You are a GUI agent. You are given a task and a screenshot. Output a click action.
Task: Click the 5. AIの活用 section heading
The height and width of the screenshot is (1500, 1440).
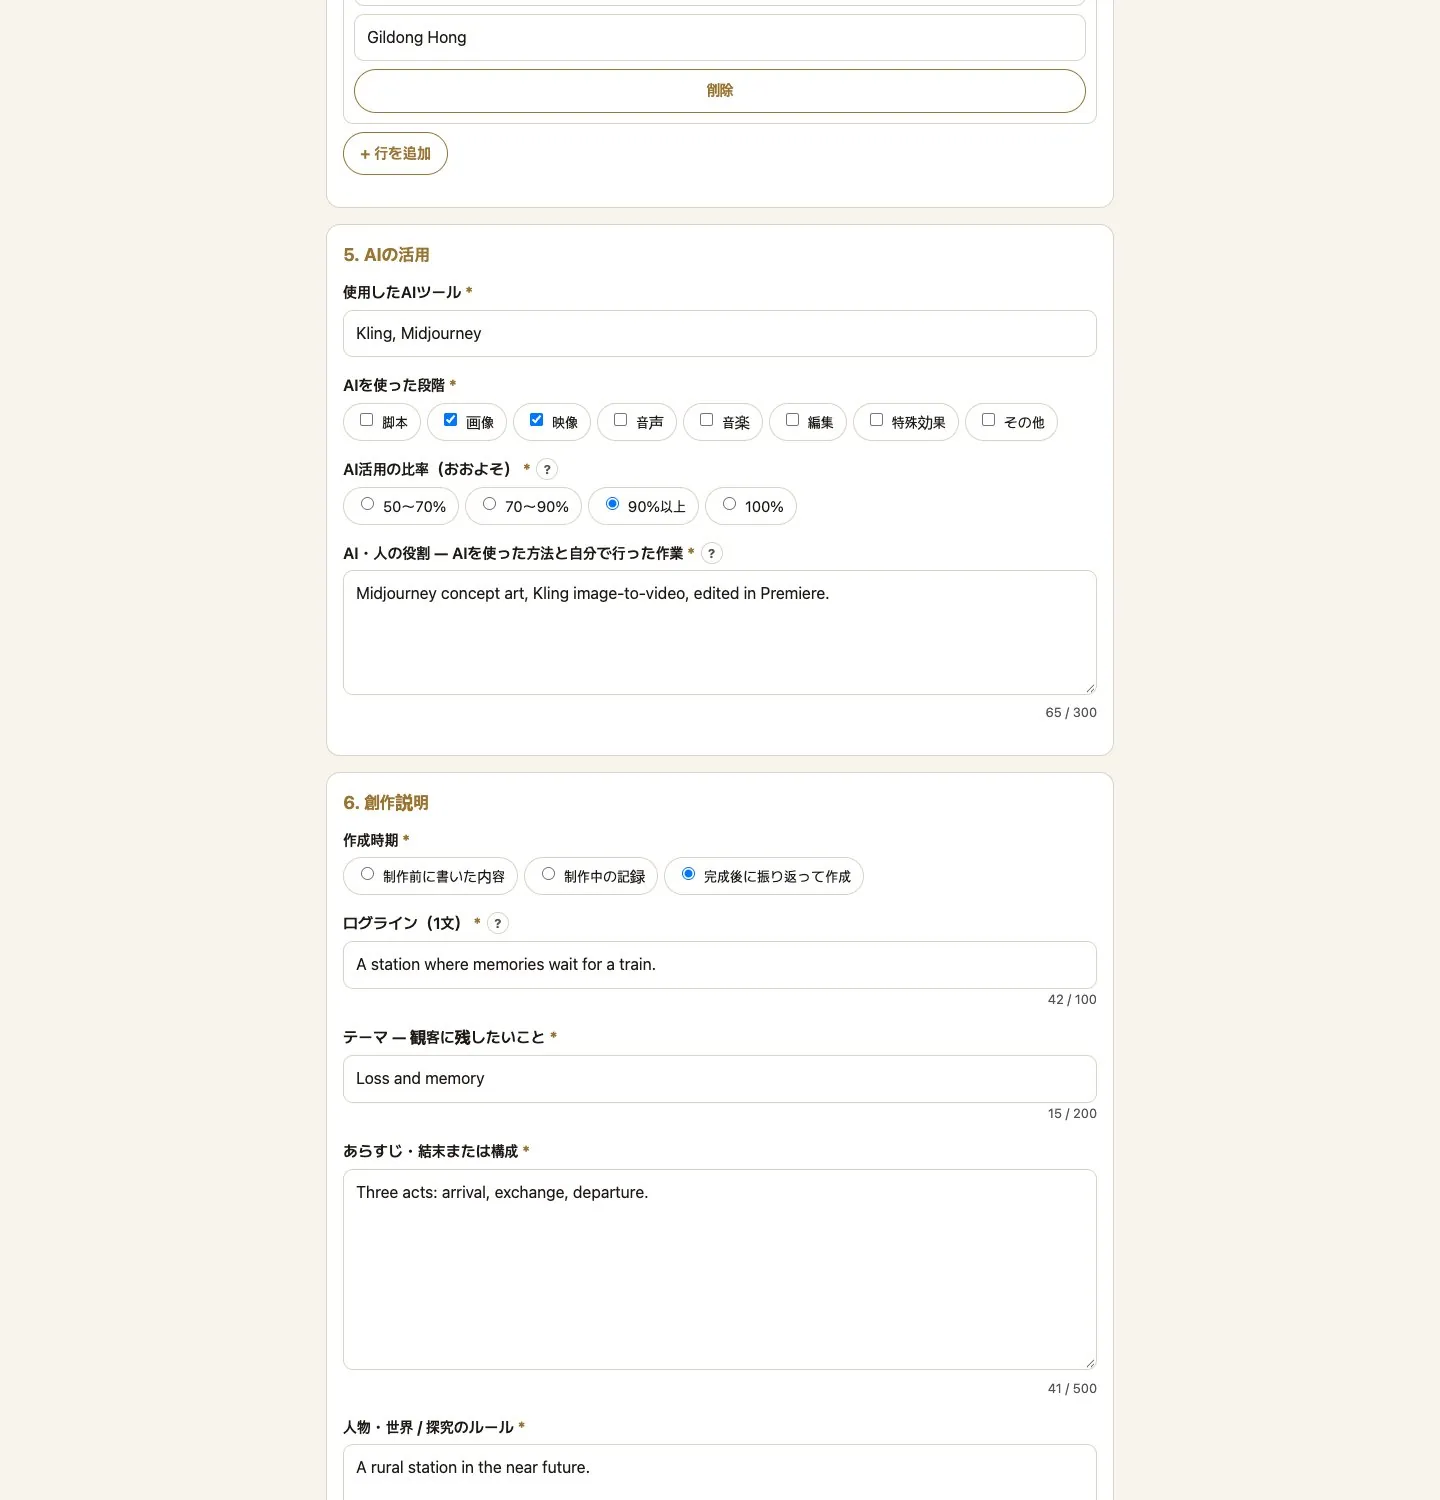386,255
